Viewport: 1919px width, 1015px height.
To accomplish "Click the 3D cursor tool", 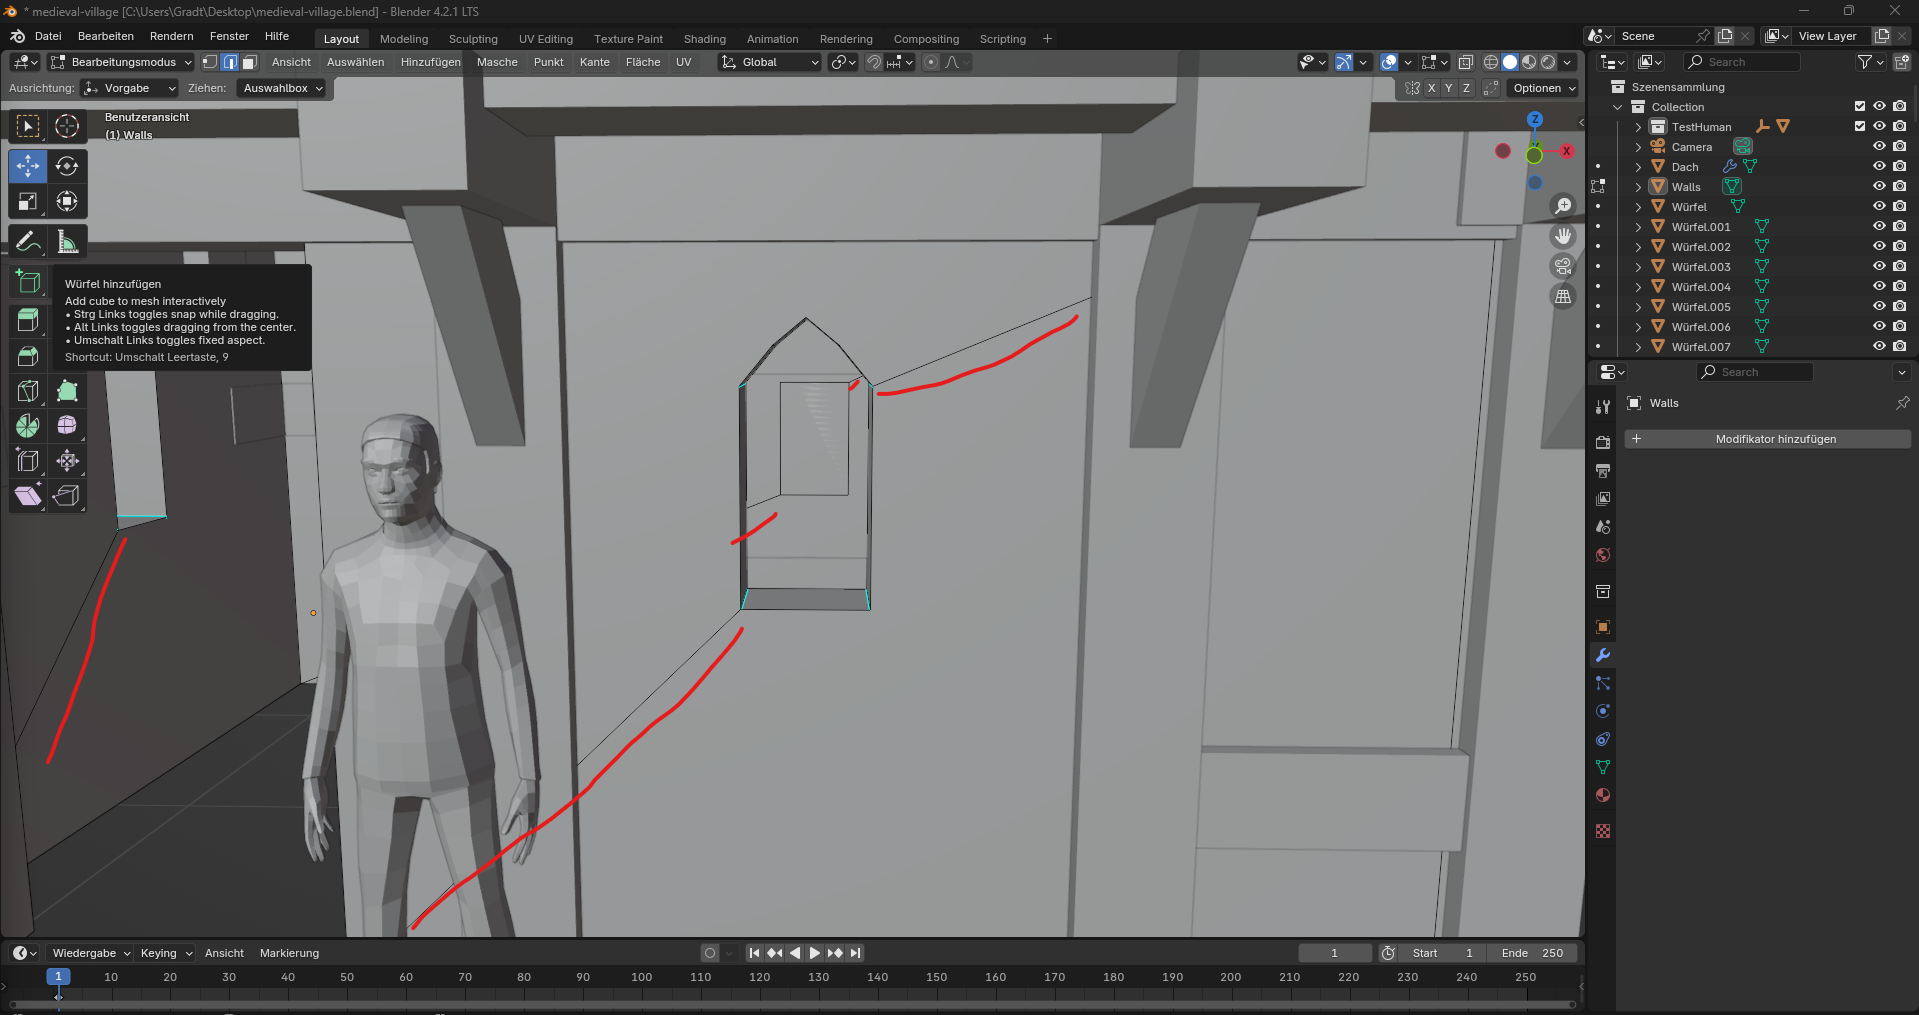I will tap(67, 126).
